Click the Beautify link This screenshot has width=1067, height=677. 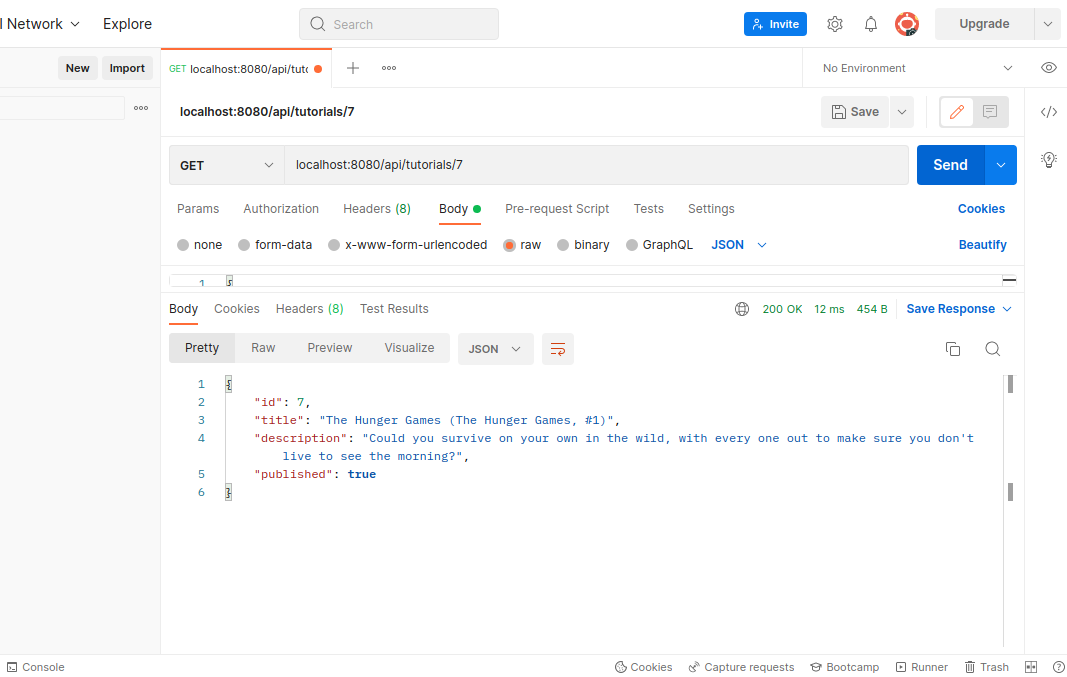[982, 245]
